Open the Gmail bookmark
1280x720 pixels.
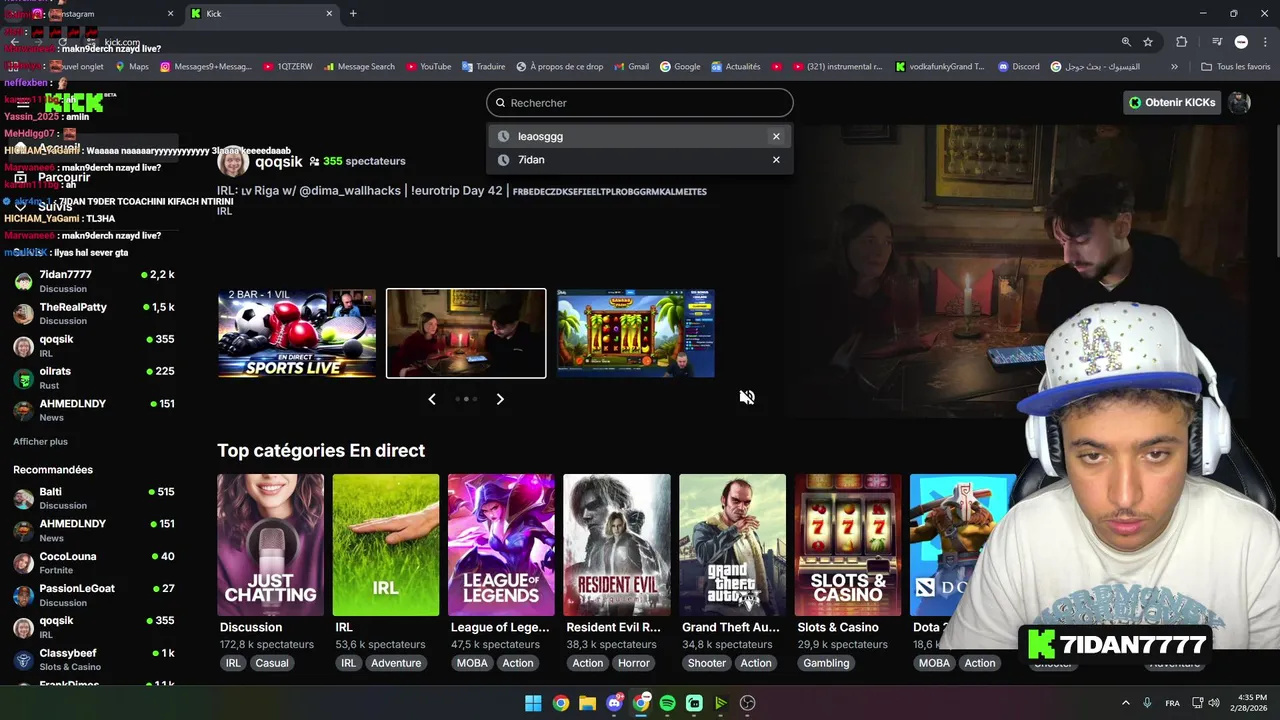(631, 67)
